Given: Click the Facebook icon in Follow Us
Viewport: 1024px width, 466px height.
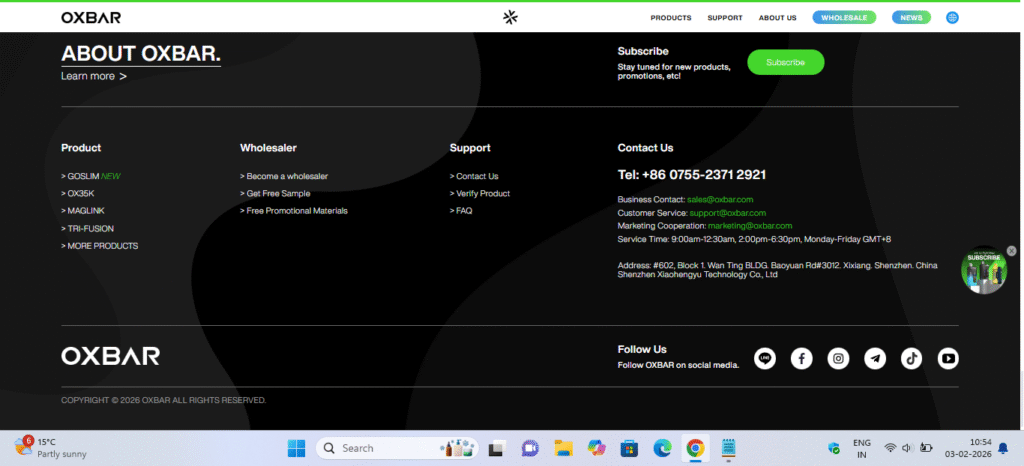Looking at the screenshot, I should click(801, 358).
